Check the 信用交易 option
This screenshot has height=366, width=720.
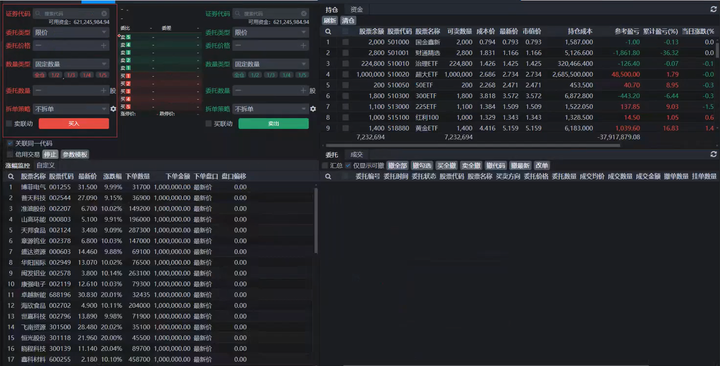tap(10, 154)
